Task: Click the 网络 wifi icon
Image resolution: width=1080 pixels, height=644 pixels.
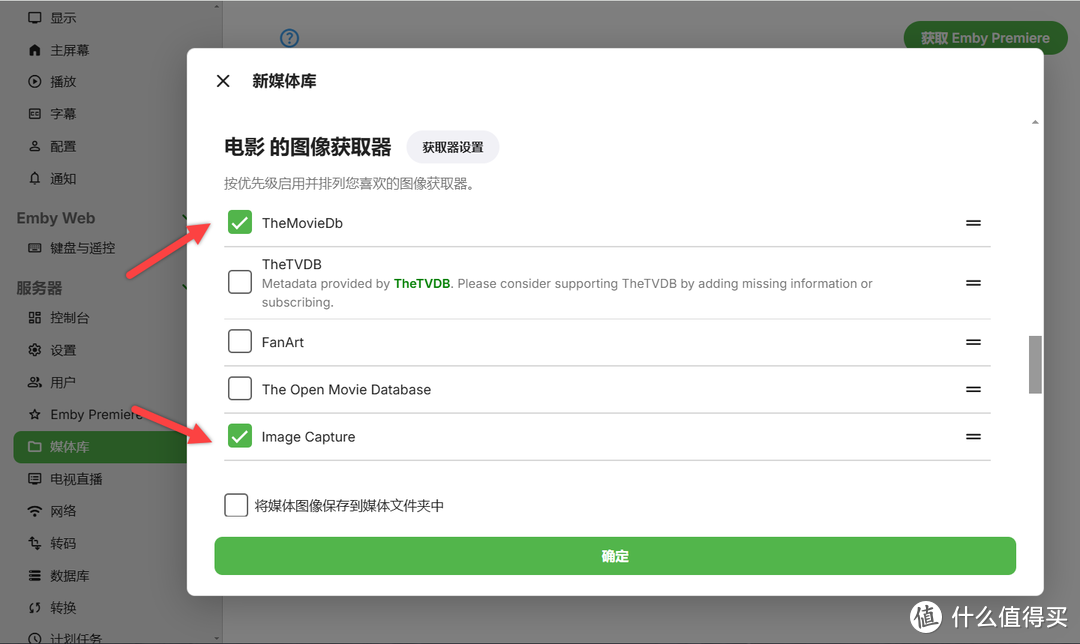Action: coord(34,511)
